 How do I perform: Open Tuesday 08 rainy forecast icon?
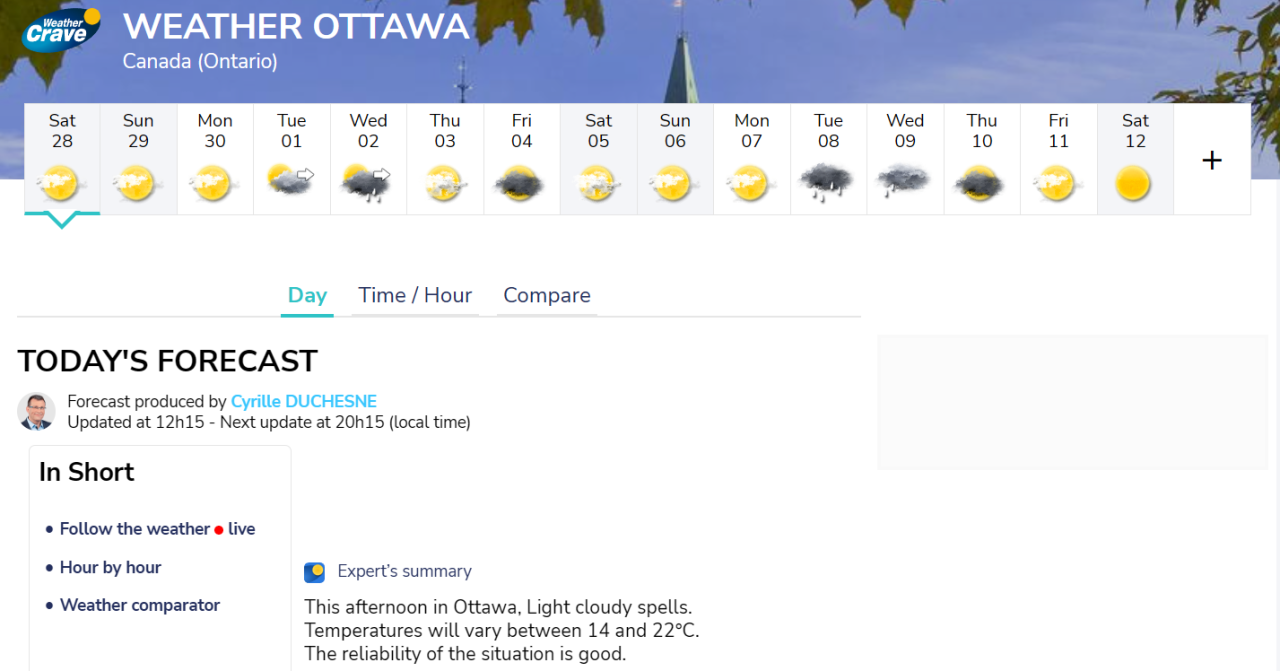[x=827, y=182]
